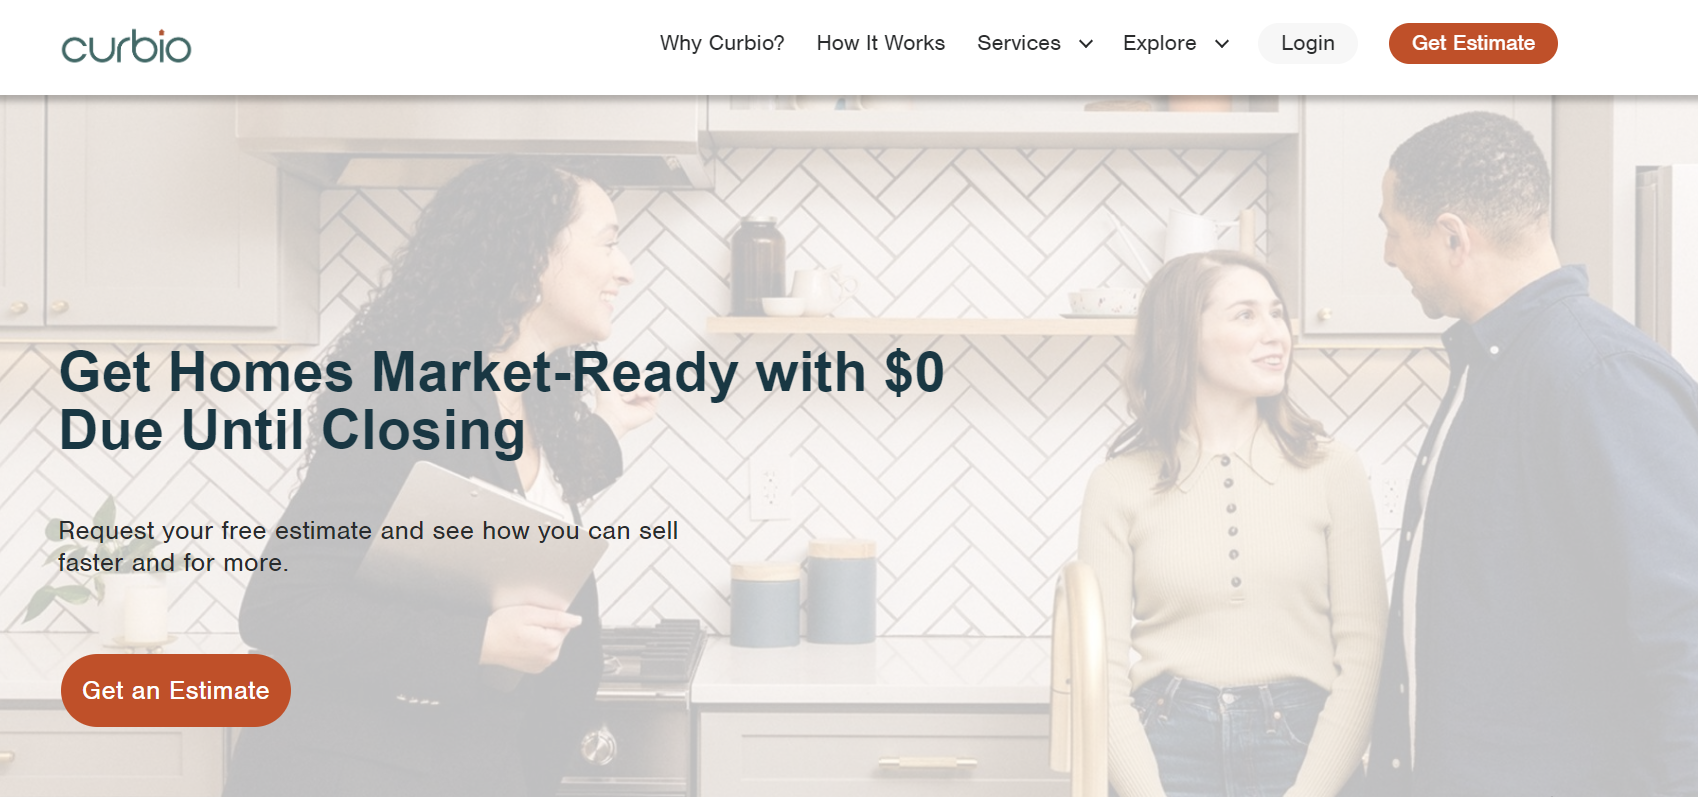Open the Services menu label

click(x=1018, y=43)
